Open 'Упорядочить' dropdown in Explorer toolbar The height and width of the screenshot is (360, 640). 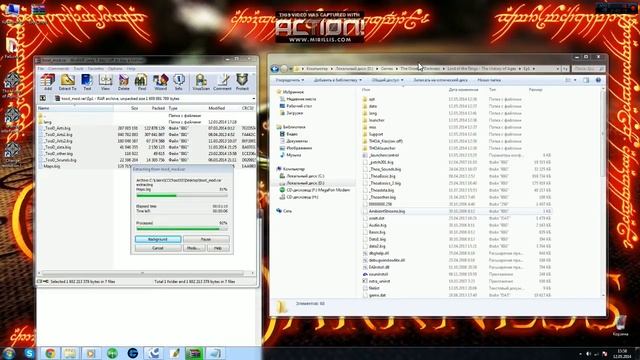(x=290, y=80)
